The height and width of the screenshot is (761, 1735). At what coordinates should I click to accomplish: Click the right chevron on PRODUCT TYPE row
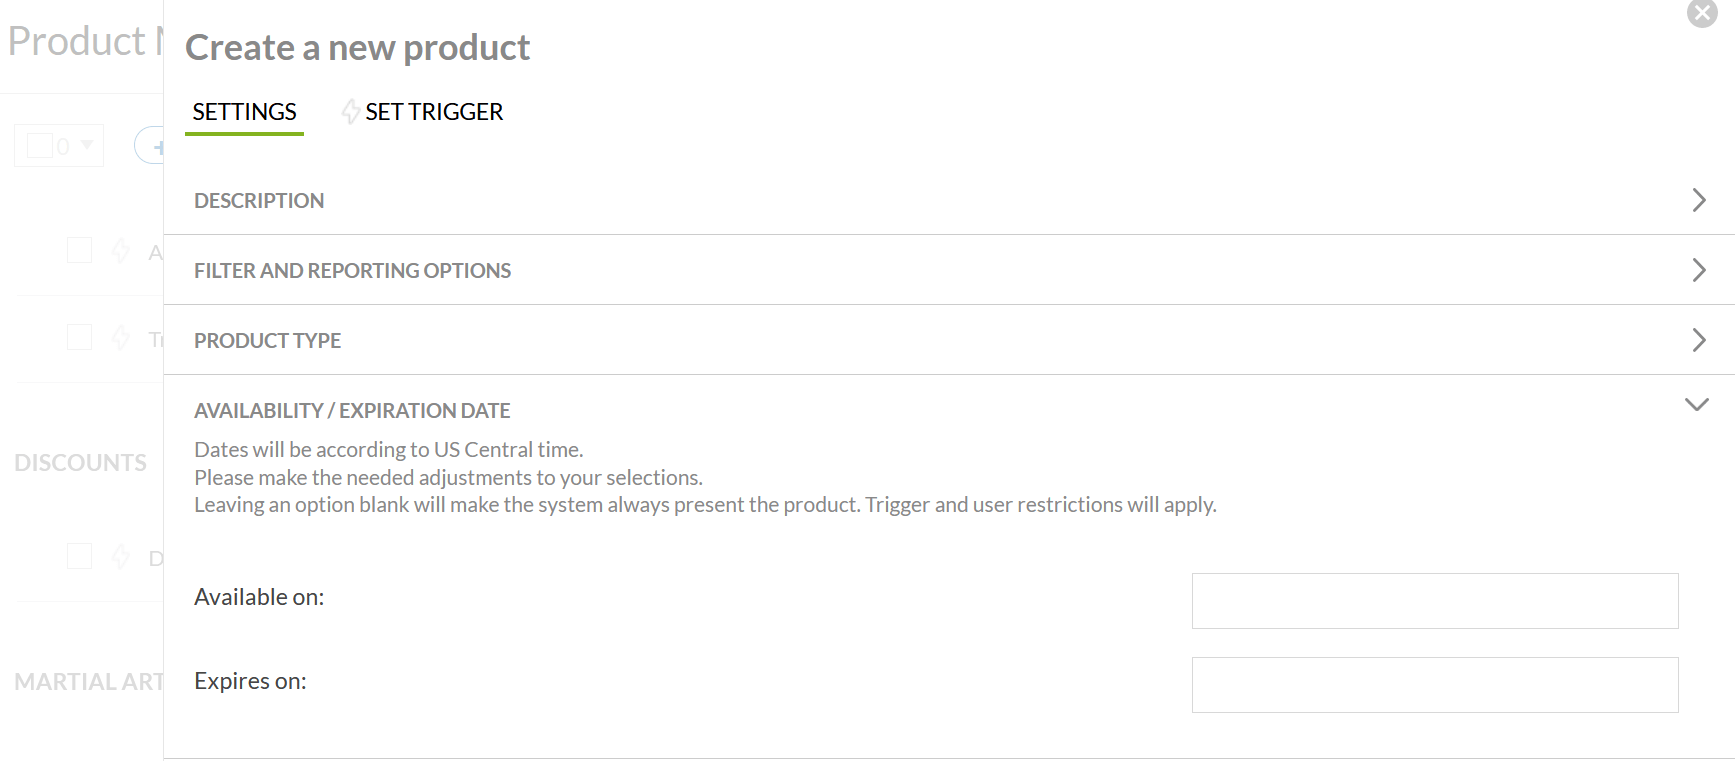click(1698, 340)
